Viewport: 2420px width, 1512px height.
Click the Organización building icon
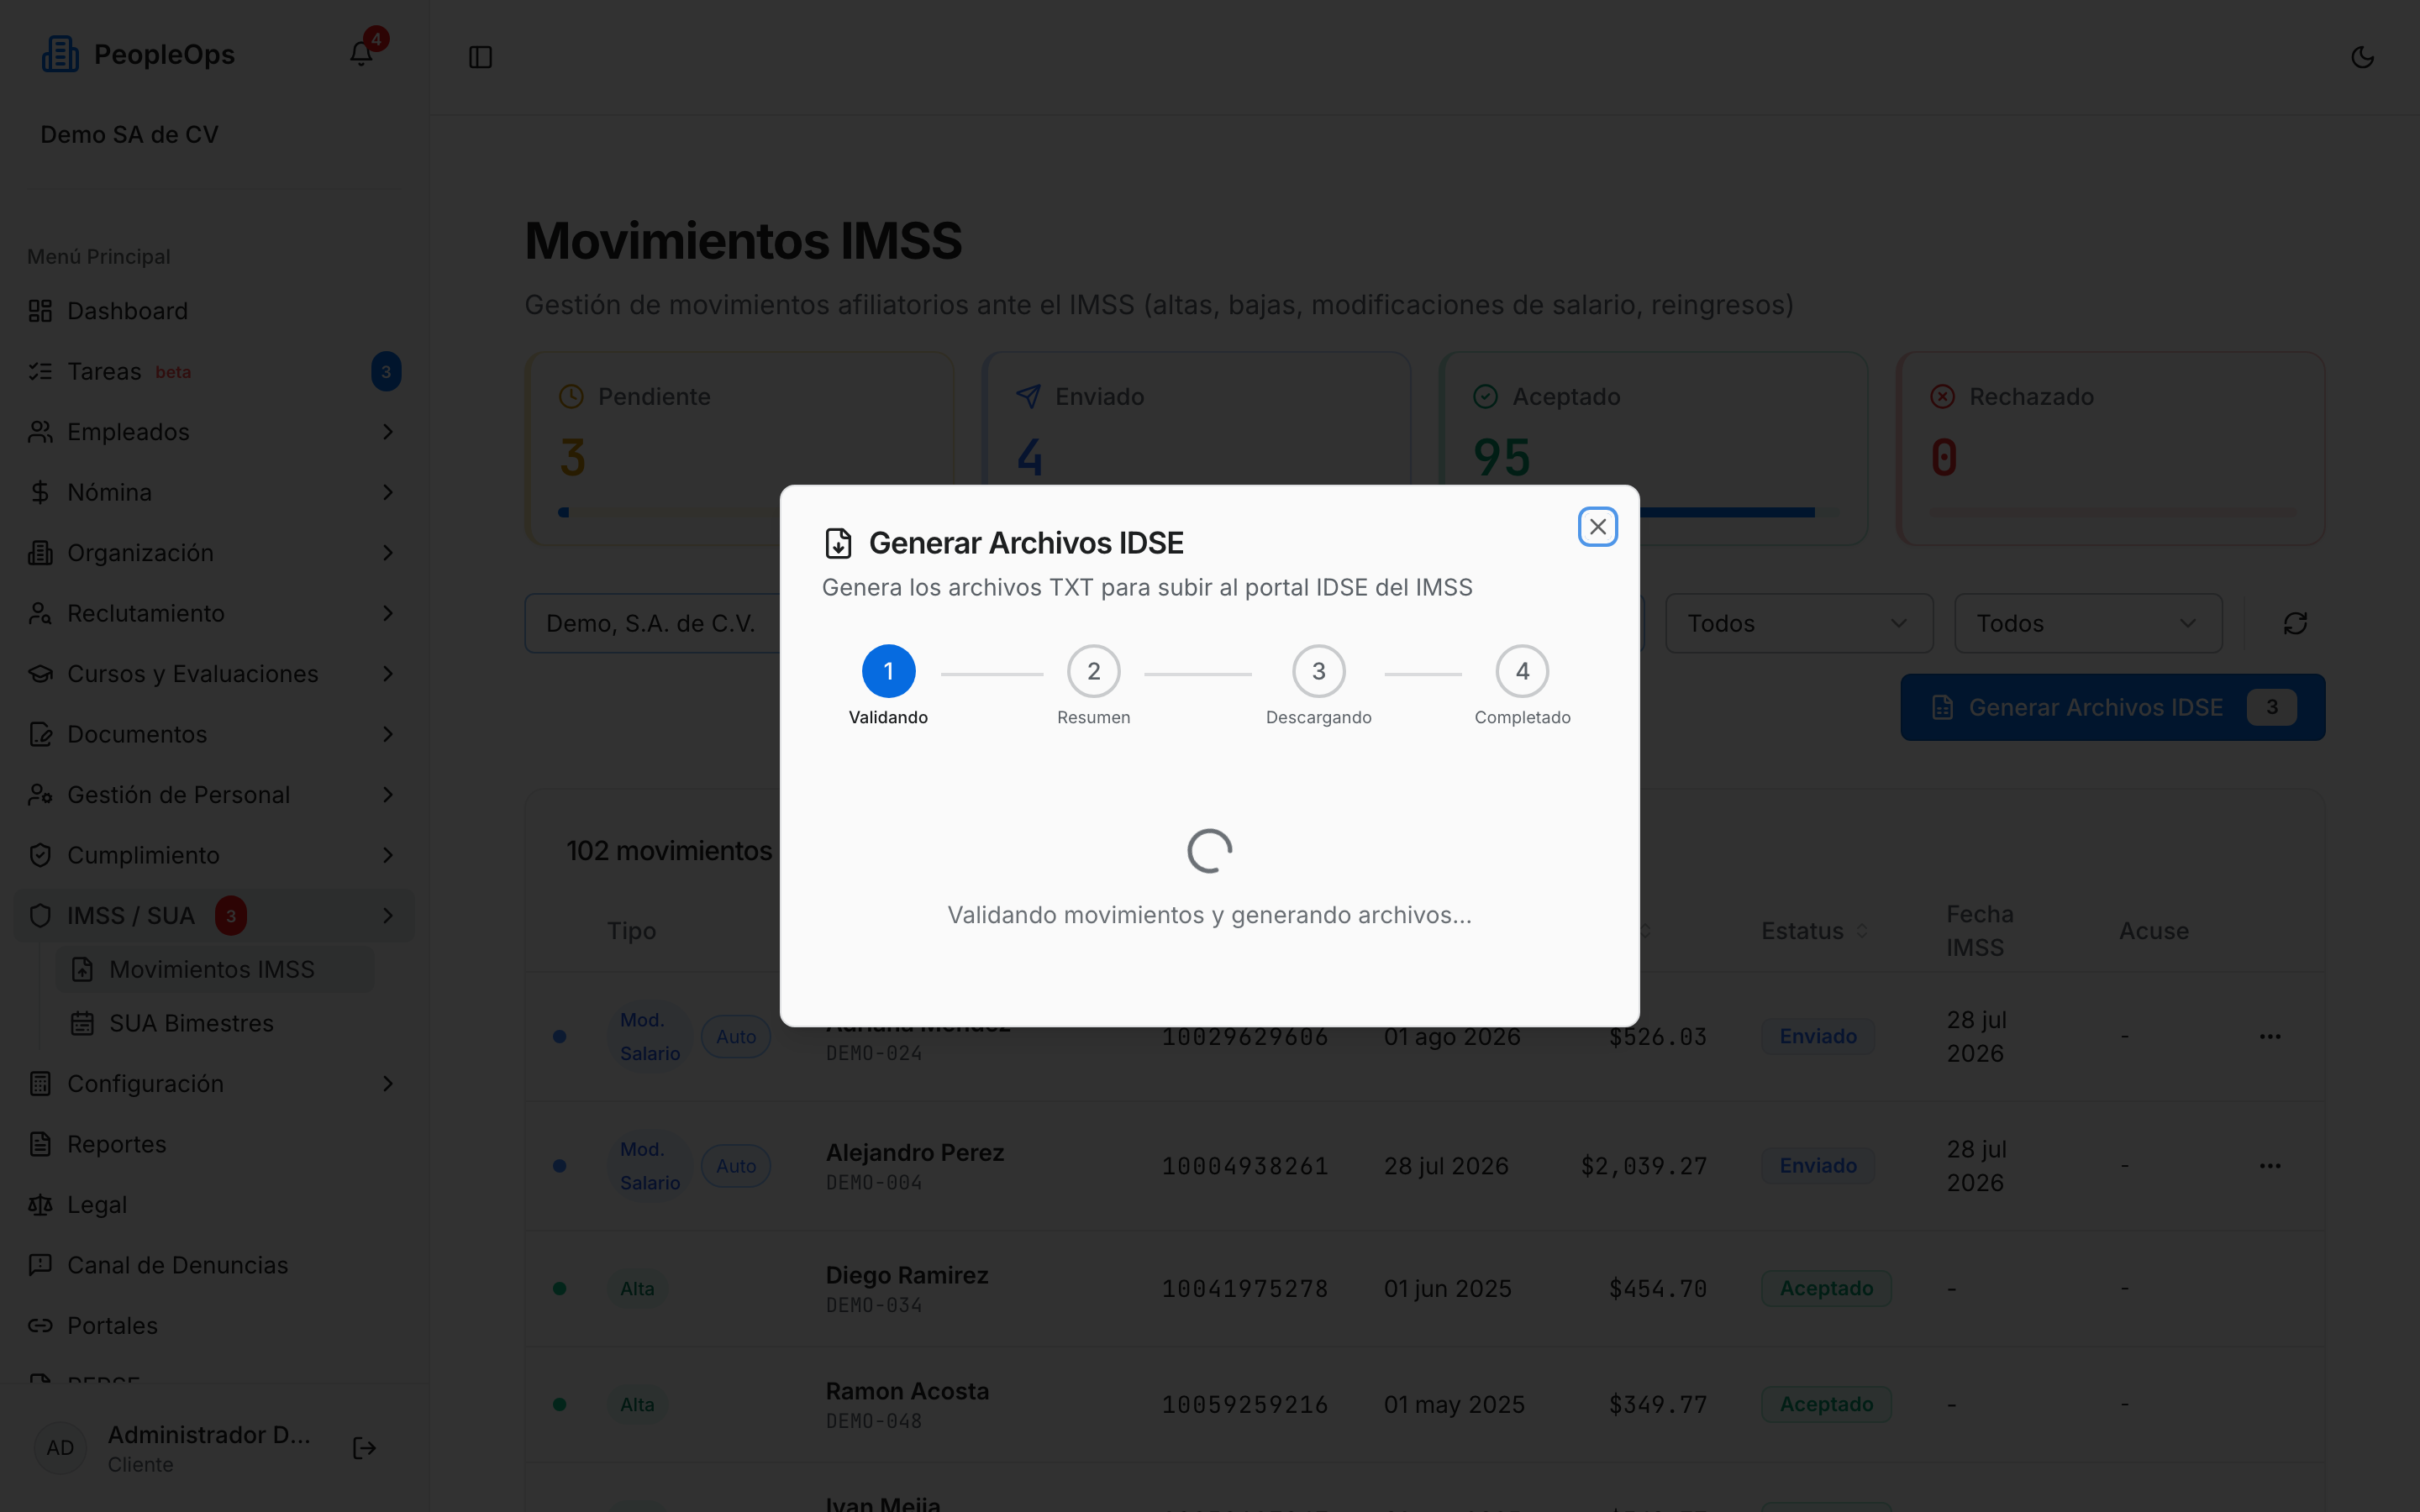(x=40, y=553)
